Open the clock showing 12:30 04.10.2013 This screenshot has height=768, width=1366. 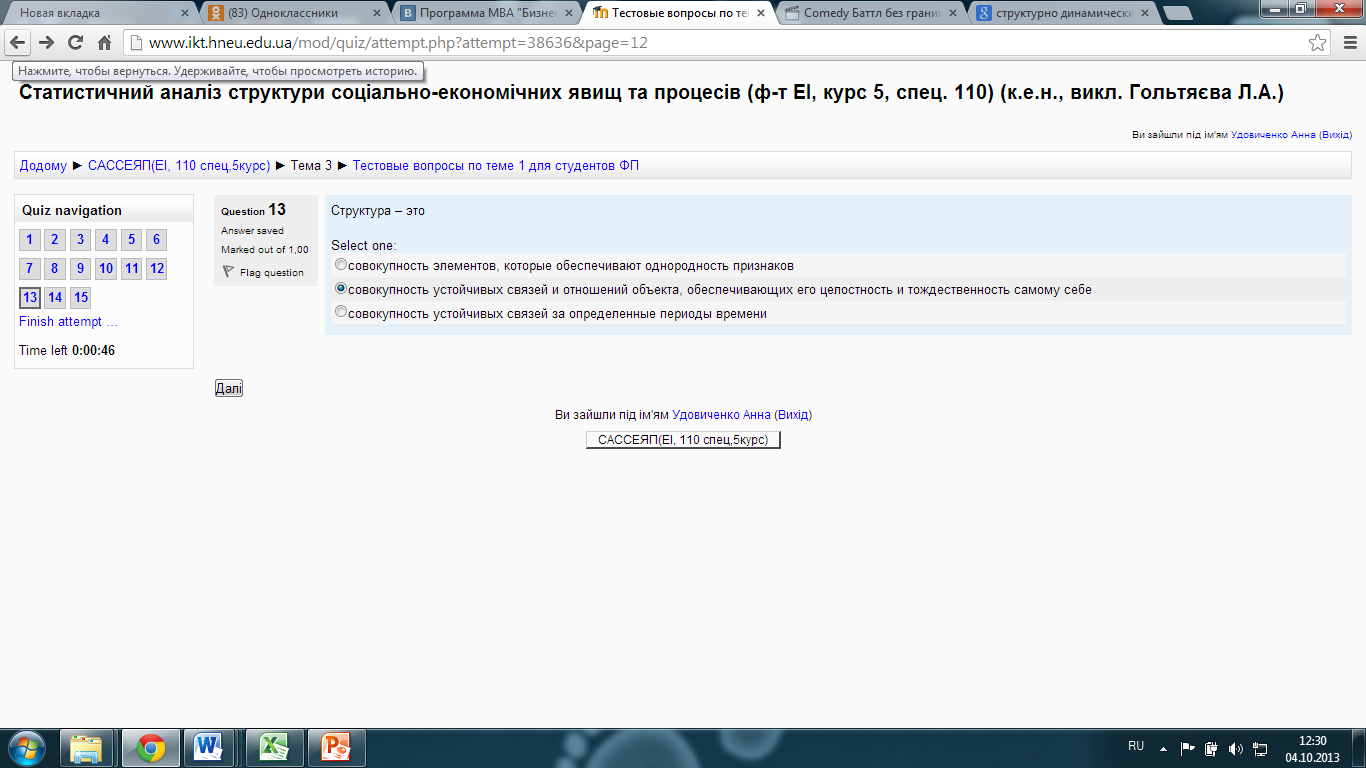[1312, 748]
